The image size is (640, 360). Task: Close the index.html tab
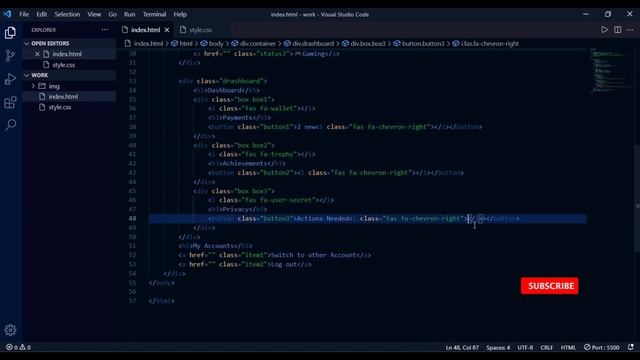pyautogui.click(x=167, y=30)
